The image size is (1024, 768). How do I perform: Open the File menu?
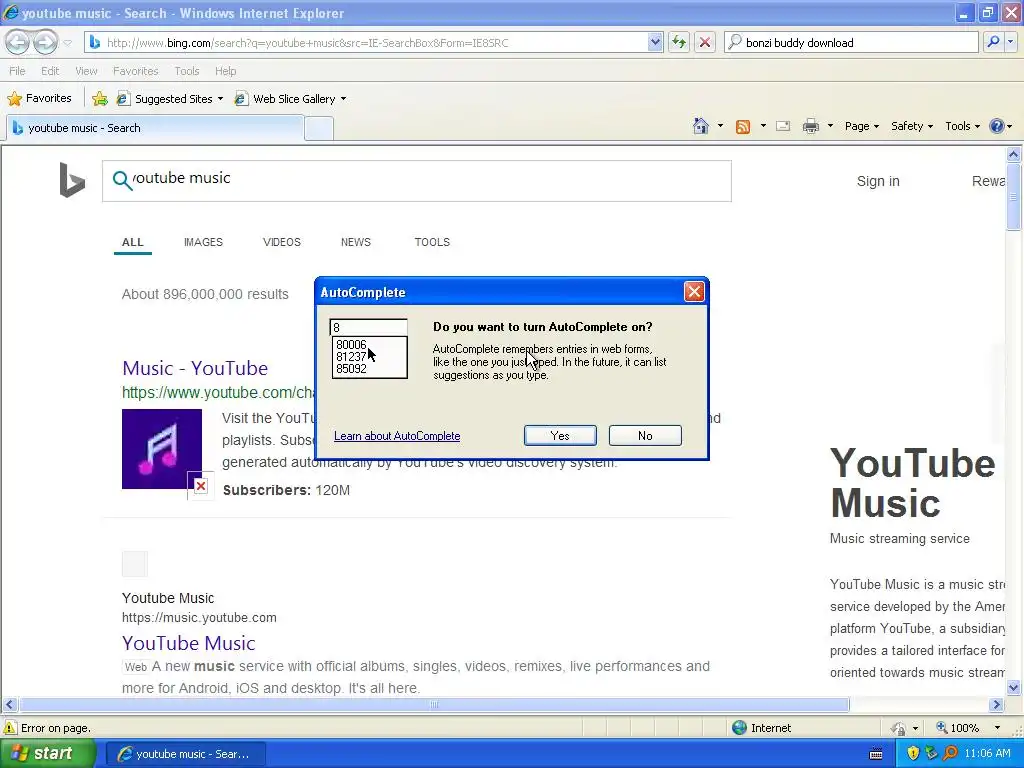click(17, 71)
